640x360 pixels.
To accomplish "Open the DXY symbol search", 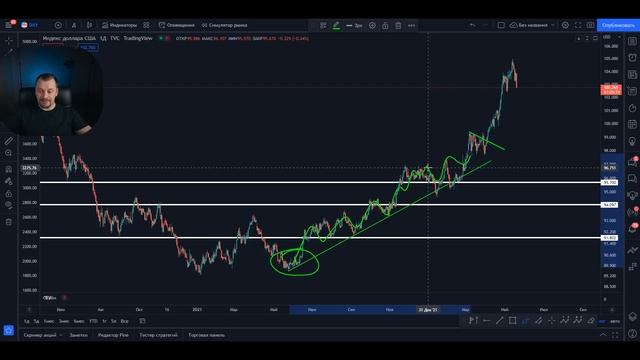I will click(x=30, y=25).
